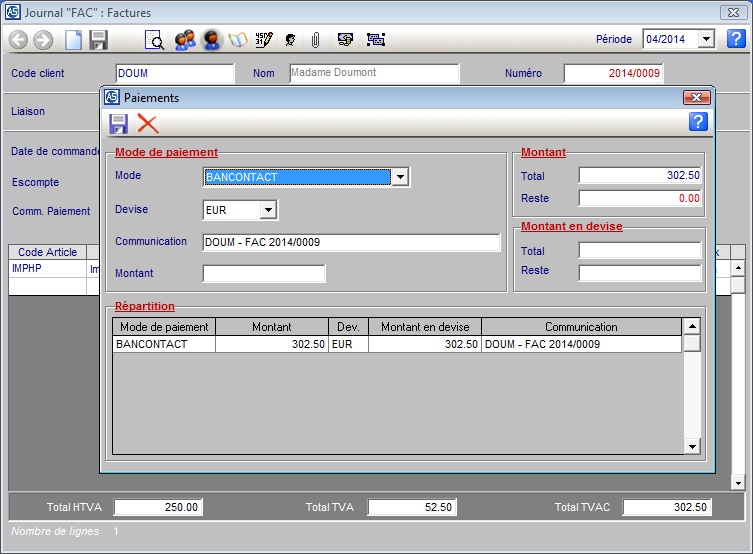This screenshot has height=554, width=753.
Task: Open the document search magnifier icon
Action: point(155,40)
